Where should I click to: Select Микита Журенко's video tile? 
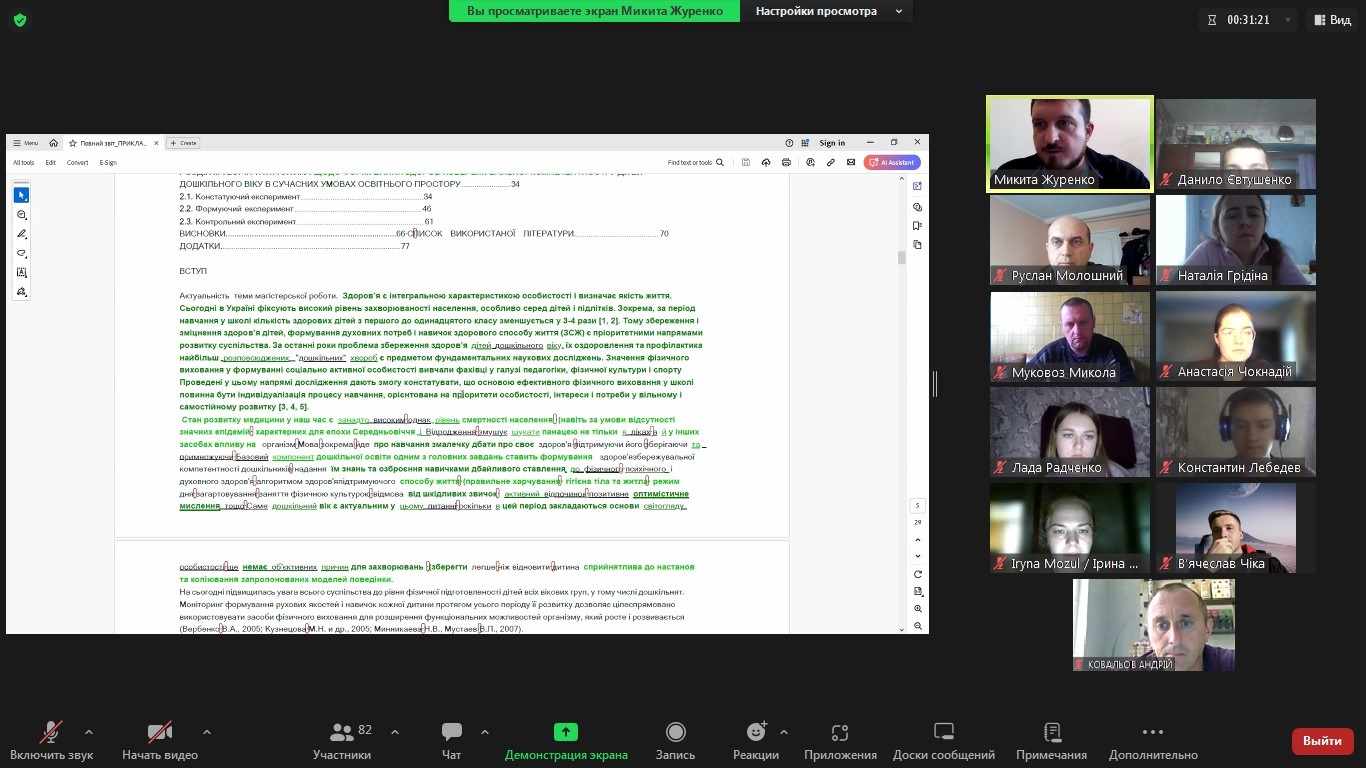pyautogui.click(x=1069, y=143)
